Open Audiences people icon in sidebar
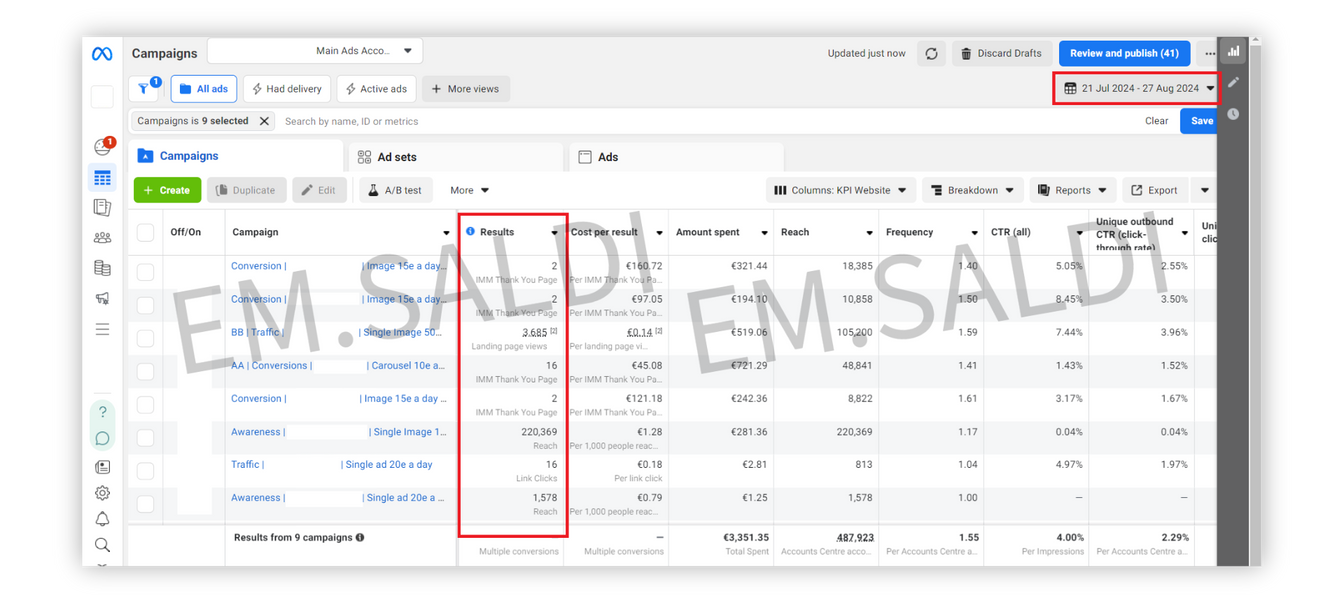This screenshot has width=1344, height=603. (x=102, y=238)
